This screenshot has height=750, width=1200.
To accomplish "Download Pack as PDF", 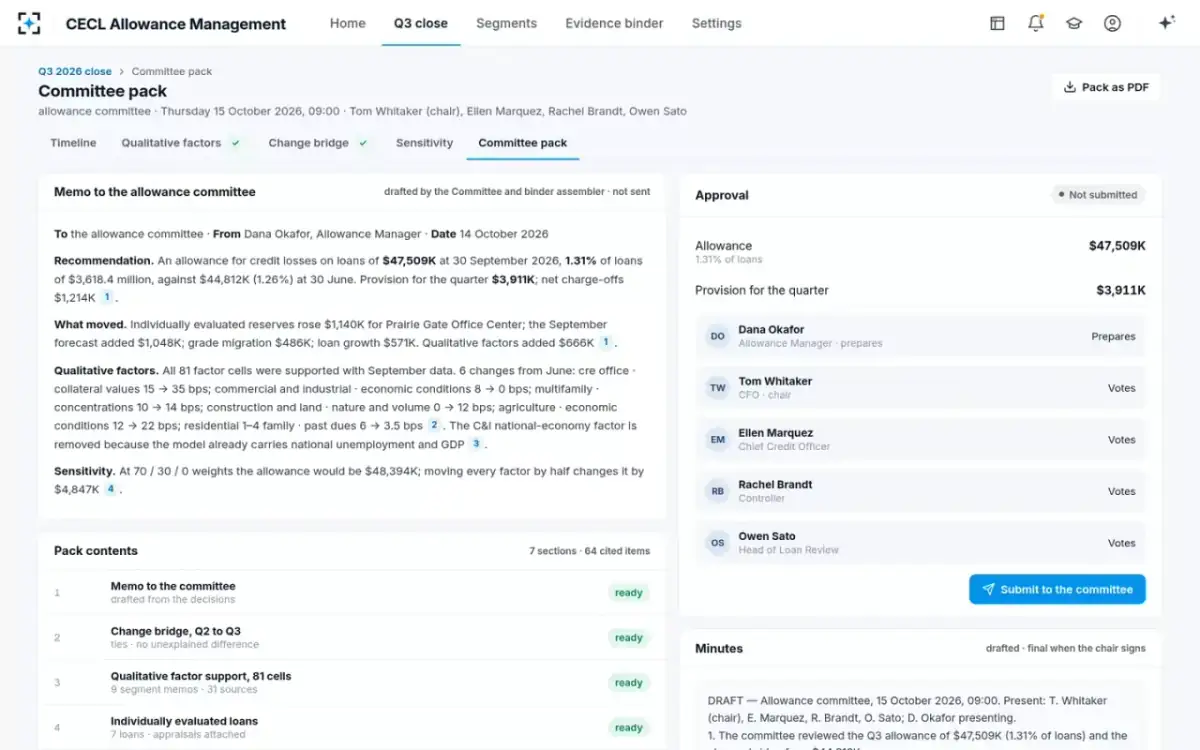I will tap(1106, 87).
